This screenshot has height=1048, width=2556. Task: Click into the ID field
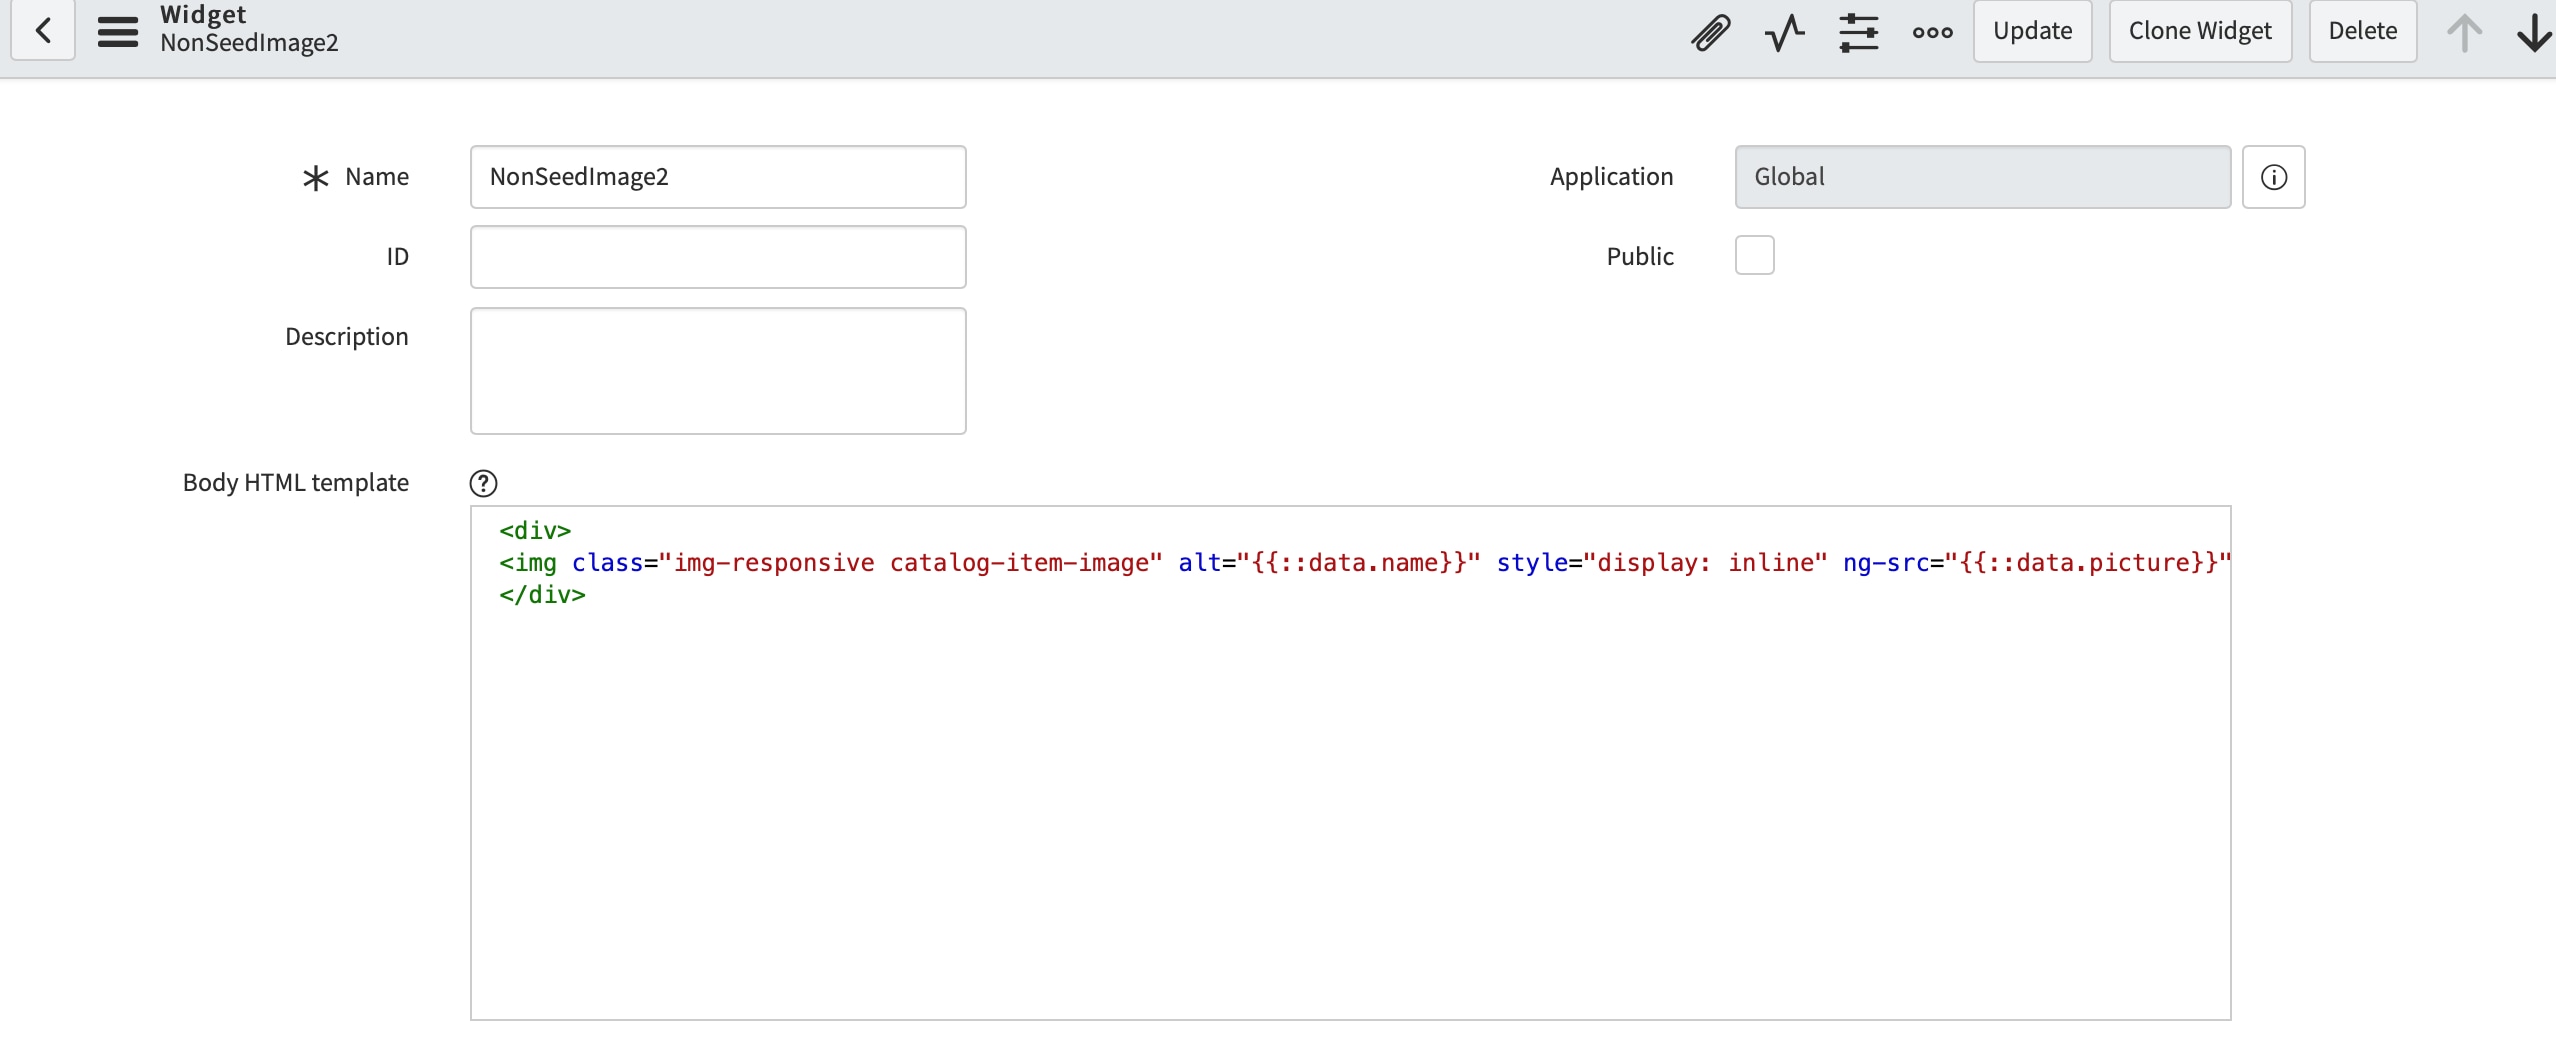[x=718, y=257]
